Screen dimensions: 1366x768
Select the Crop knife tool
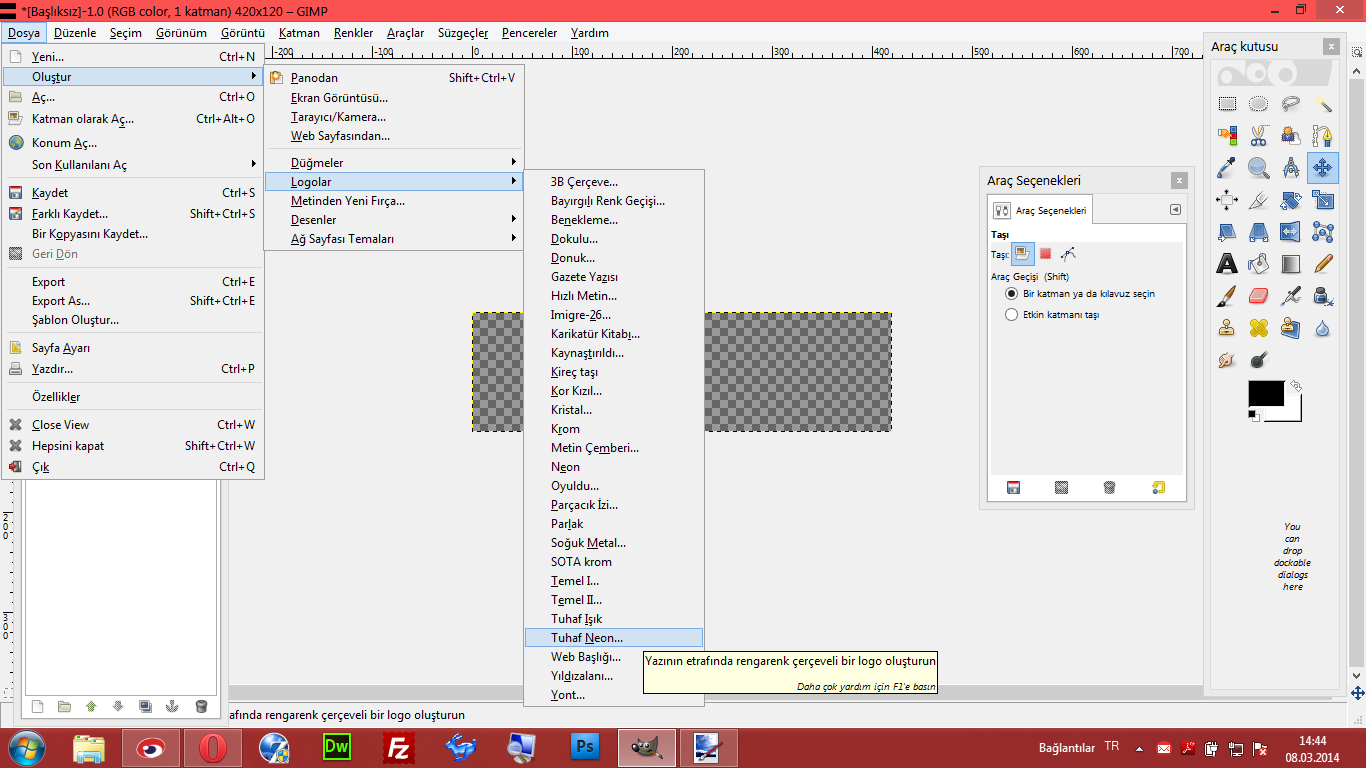coord(1259,200)
